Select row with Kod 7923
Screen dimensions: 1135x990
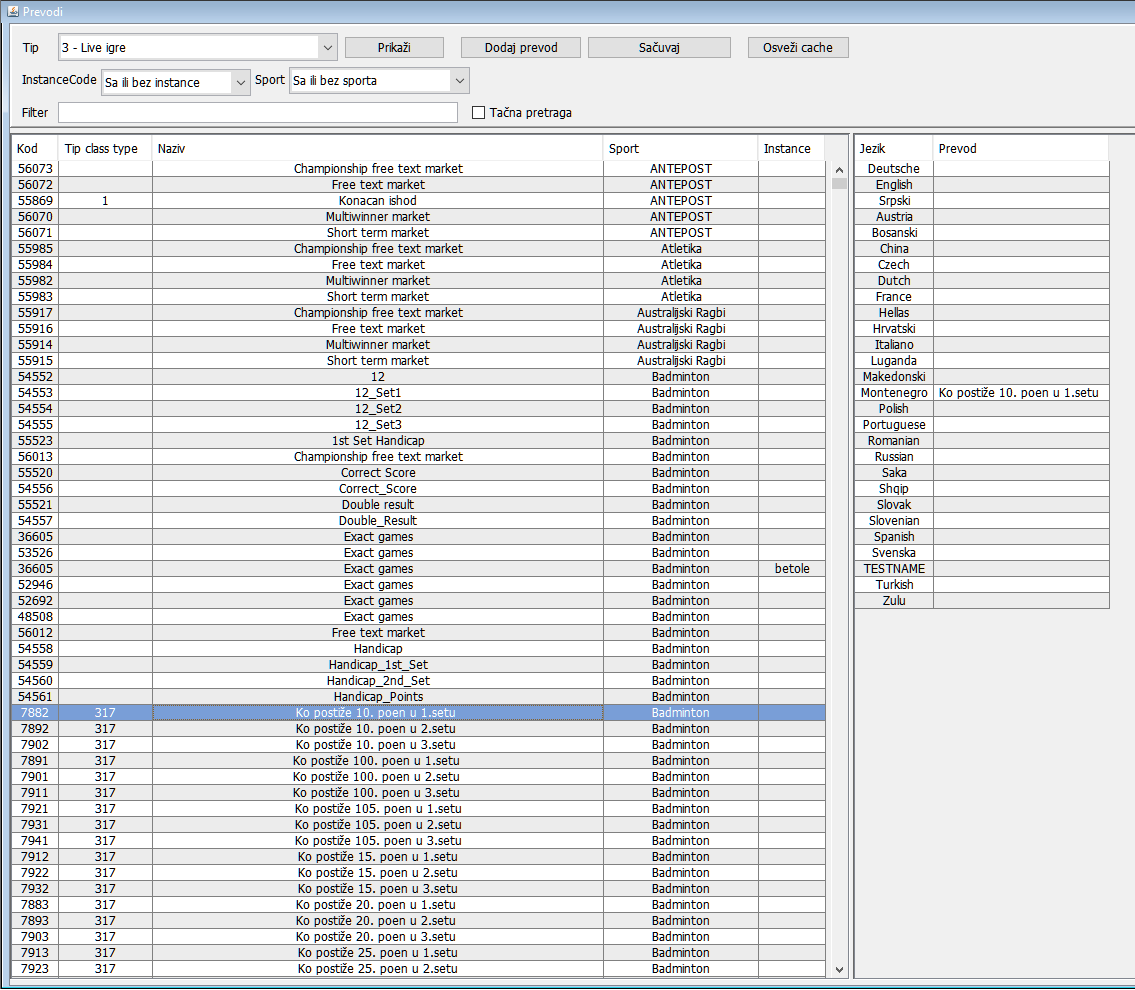[418, 968]
